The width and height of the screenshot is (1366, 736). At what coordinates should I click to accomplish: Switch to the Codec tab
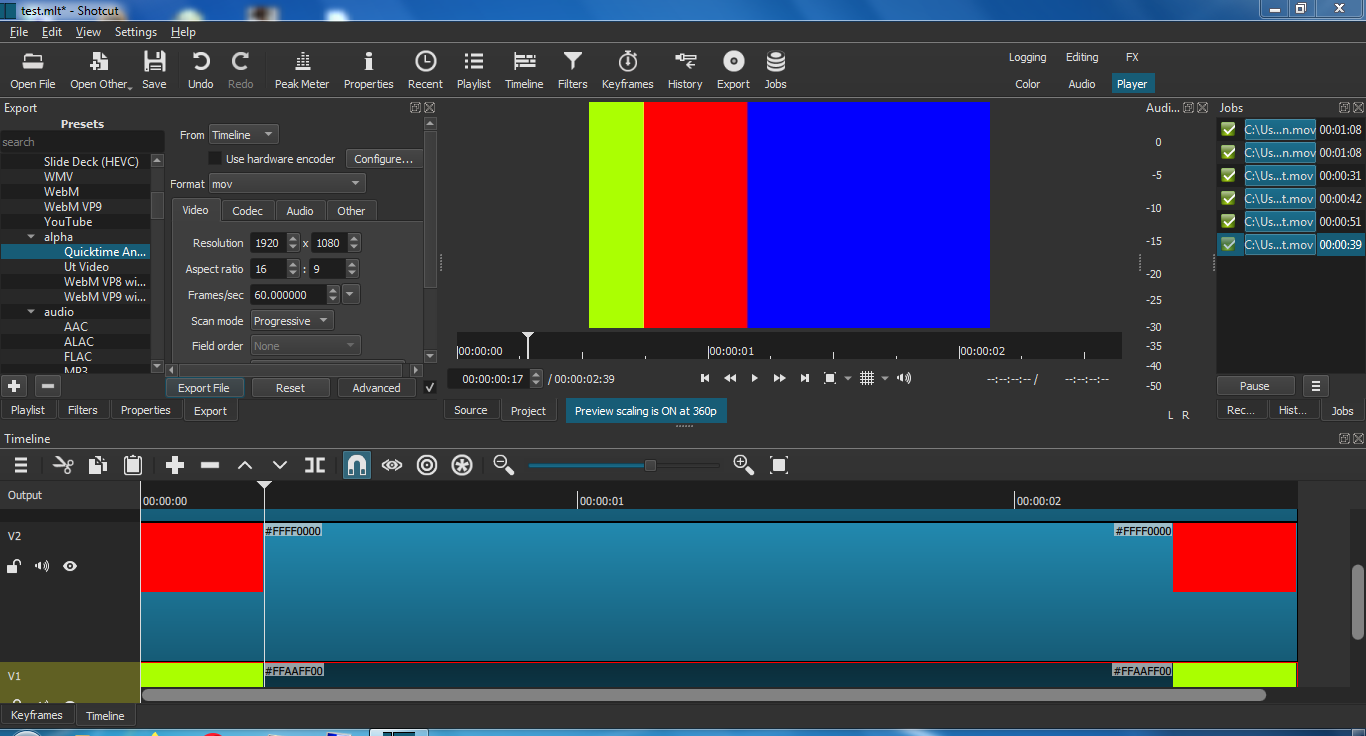[248, 211]
